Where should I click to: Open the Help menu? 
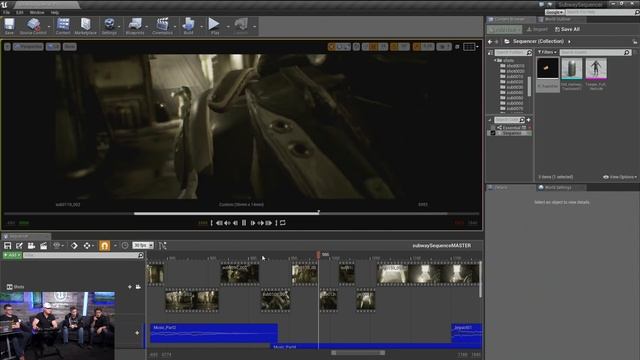pyautogui.click(x=55, y=12)
